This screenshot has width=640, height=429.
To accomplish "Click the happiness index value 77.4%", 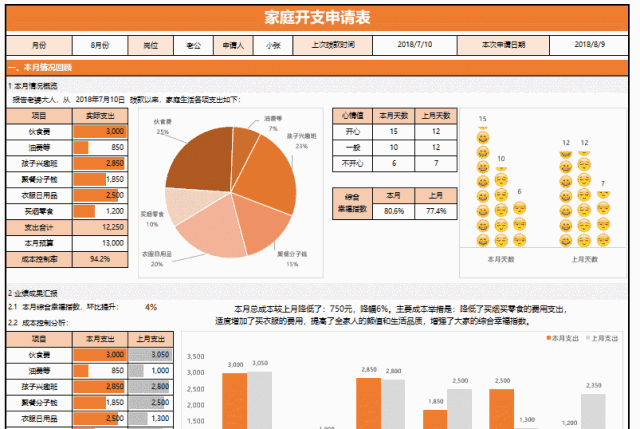I will pos(436,211).
